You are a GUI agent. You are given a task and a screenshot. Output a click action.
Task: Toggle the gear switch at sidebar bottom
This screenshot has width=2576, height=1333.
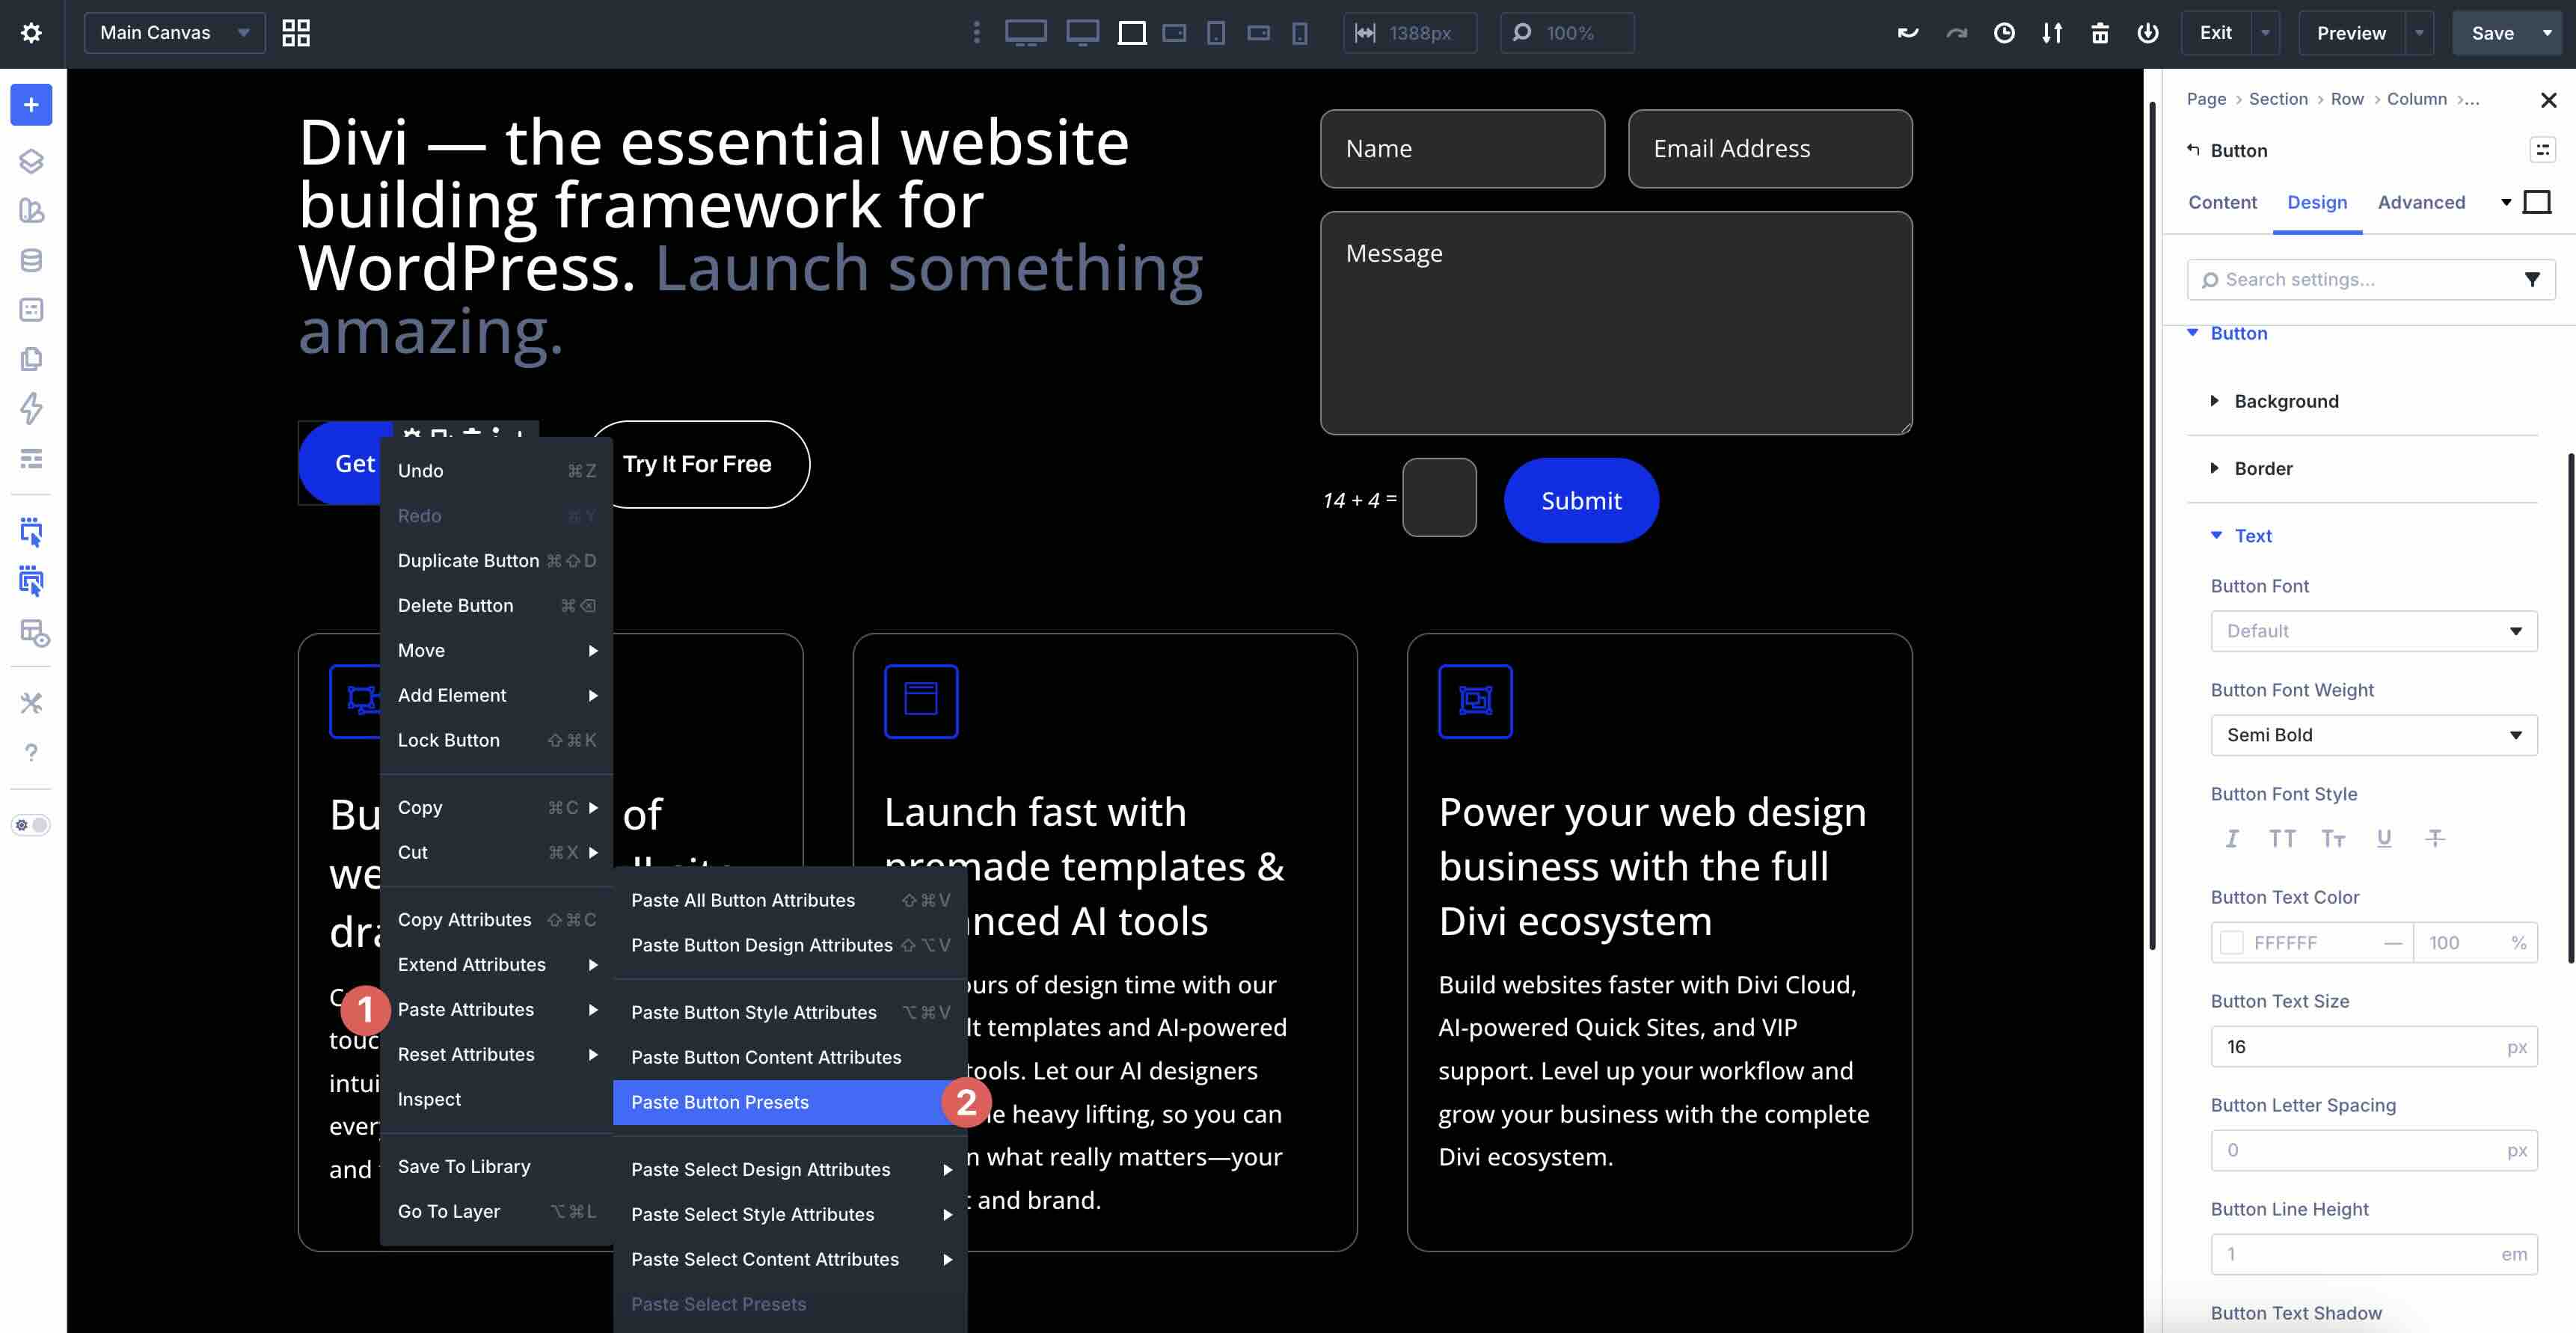pyautogui.click(x=31, y=825)
